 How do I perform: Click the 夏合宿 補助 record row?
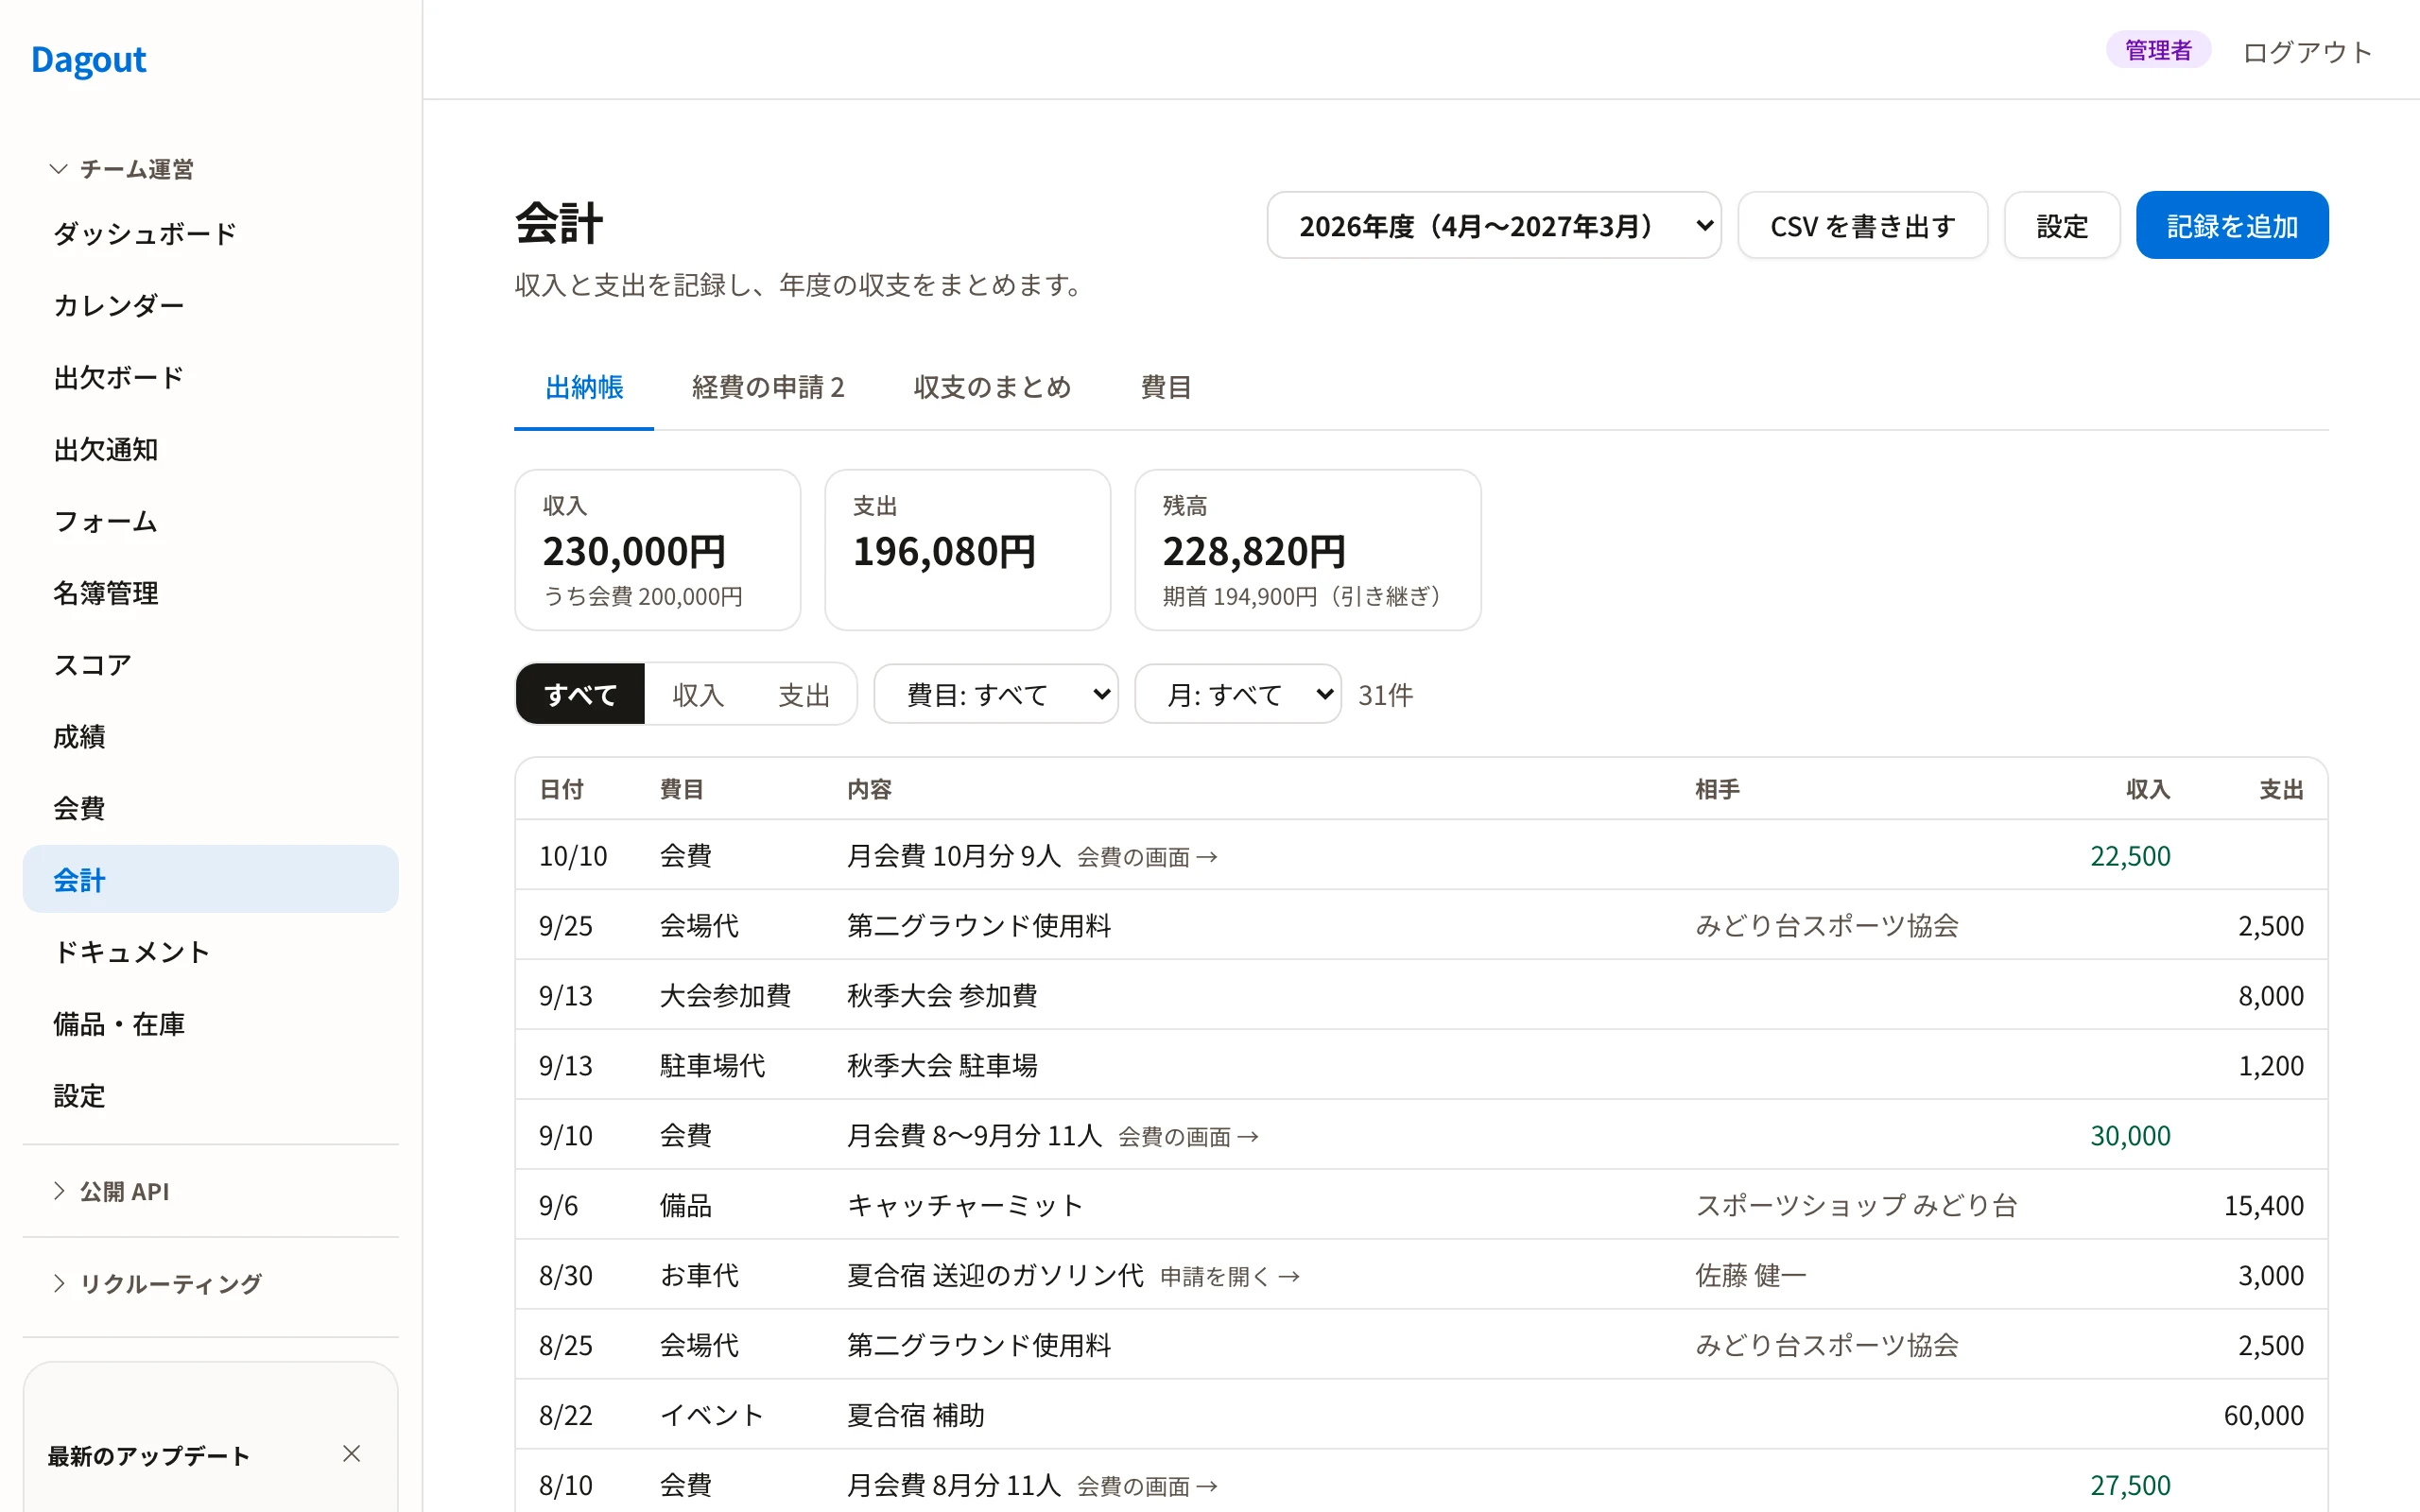point(1421,1415)
